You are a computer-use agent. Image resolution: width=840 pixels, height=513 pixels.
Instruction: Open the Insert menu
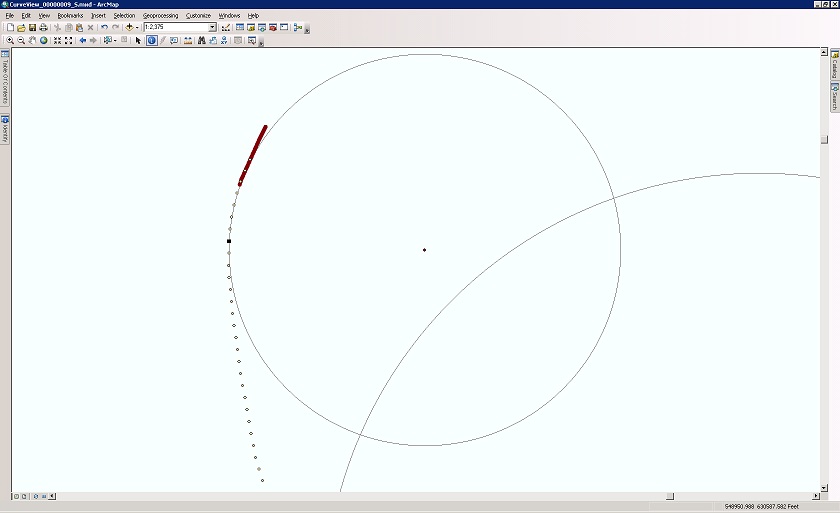pos(98,16)
